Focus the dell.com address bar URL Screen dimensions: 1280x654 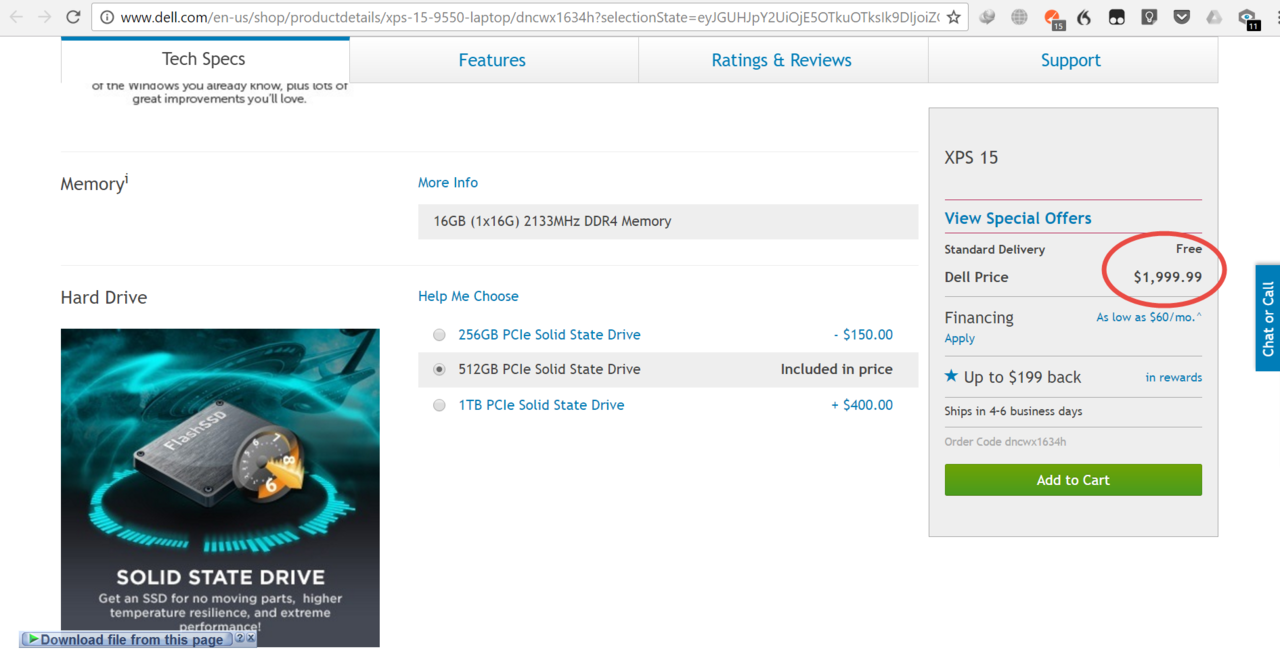pos(529,17)
